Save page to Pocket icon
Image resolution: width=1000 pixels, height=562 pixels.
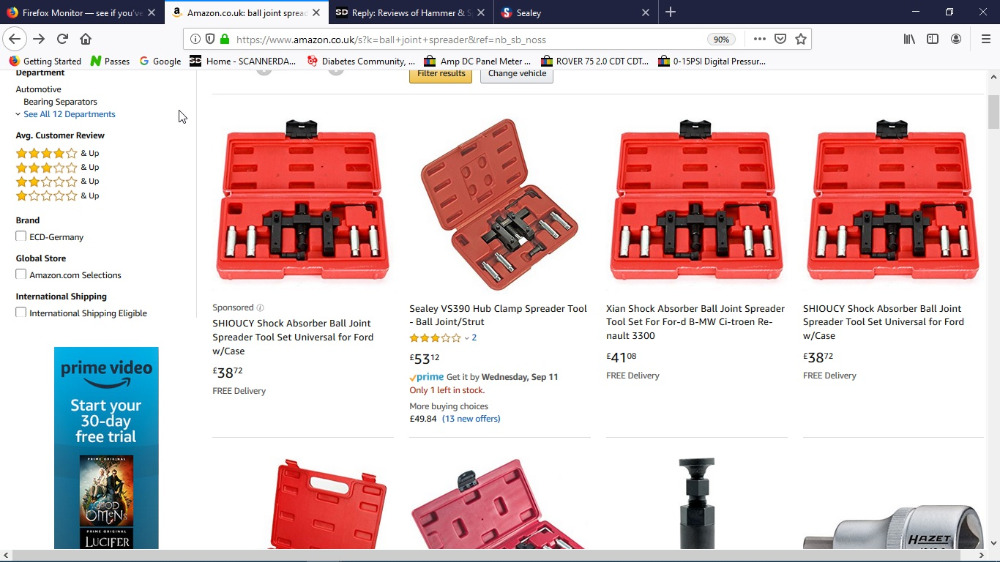point(780,39)
